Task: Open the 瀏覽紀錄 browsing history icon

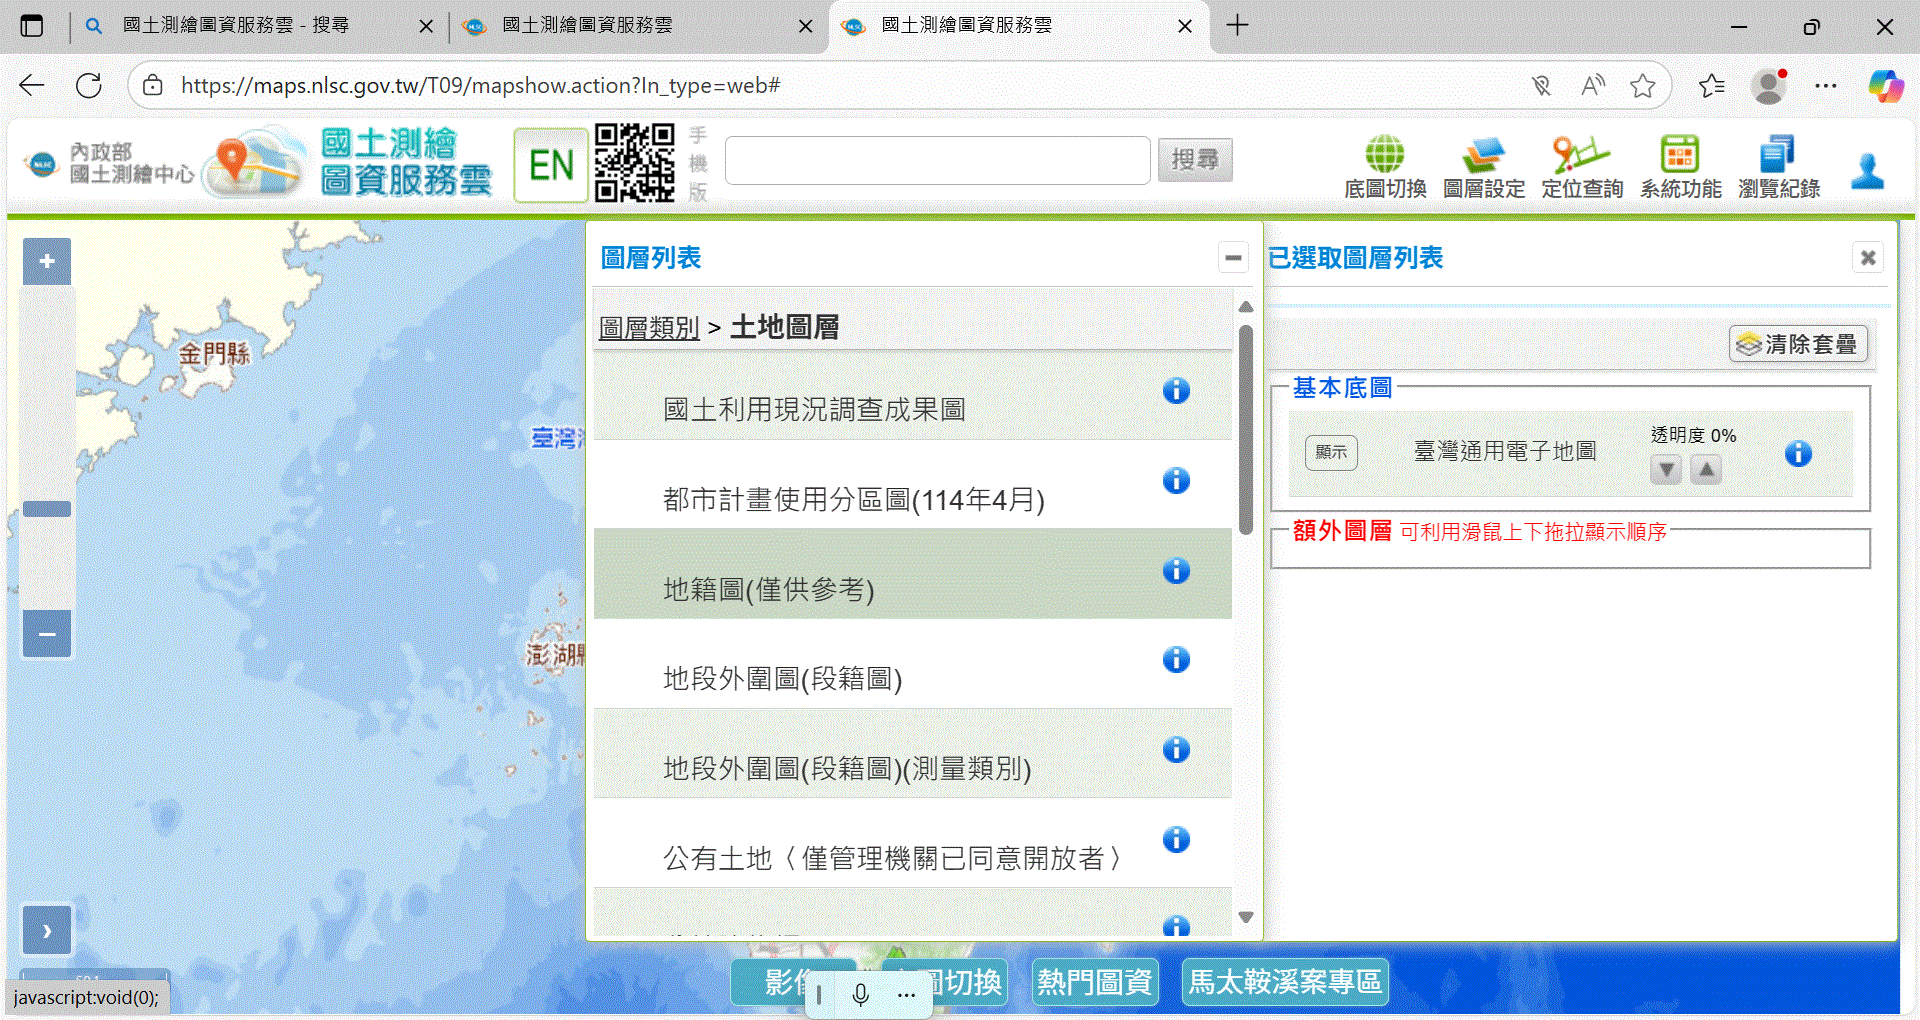Action: click(1778, 166)
